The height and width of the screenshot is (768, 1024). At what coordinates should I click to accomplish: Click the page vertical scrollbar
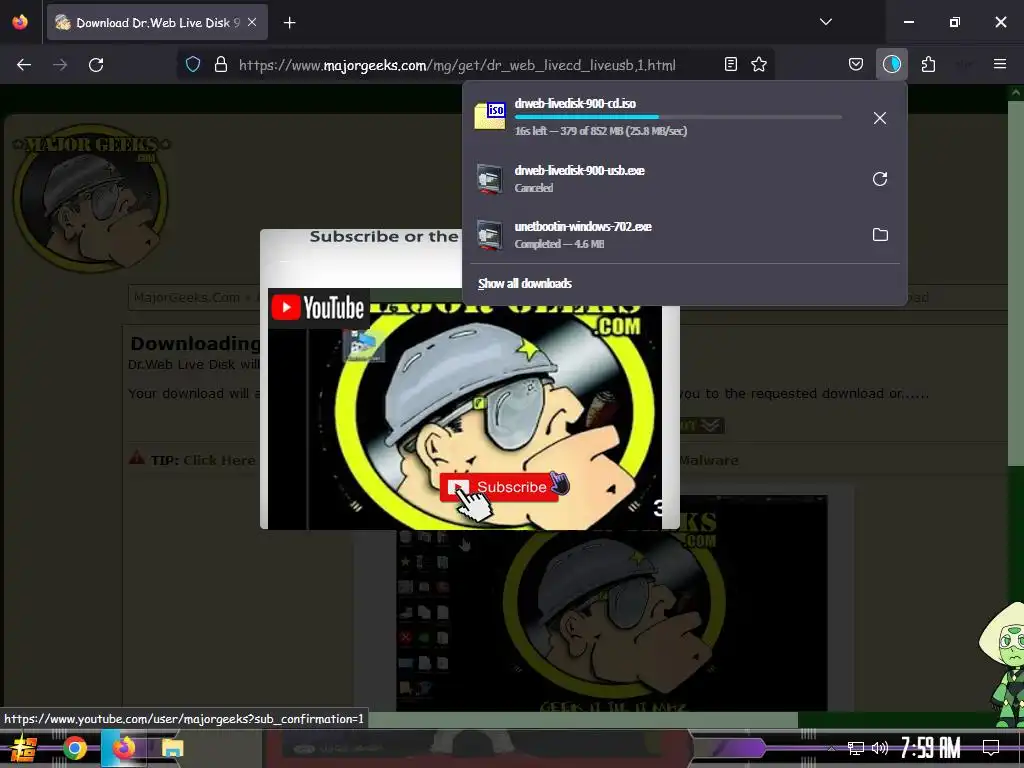[x=1016, y=284]
